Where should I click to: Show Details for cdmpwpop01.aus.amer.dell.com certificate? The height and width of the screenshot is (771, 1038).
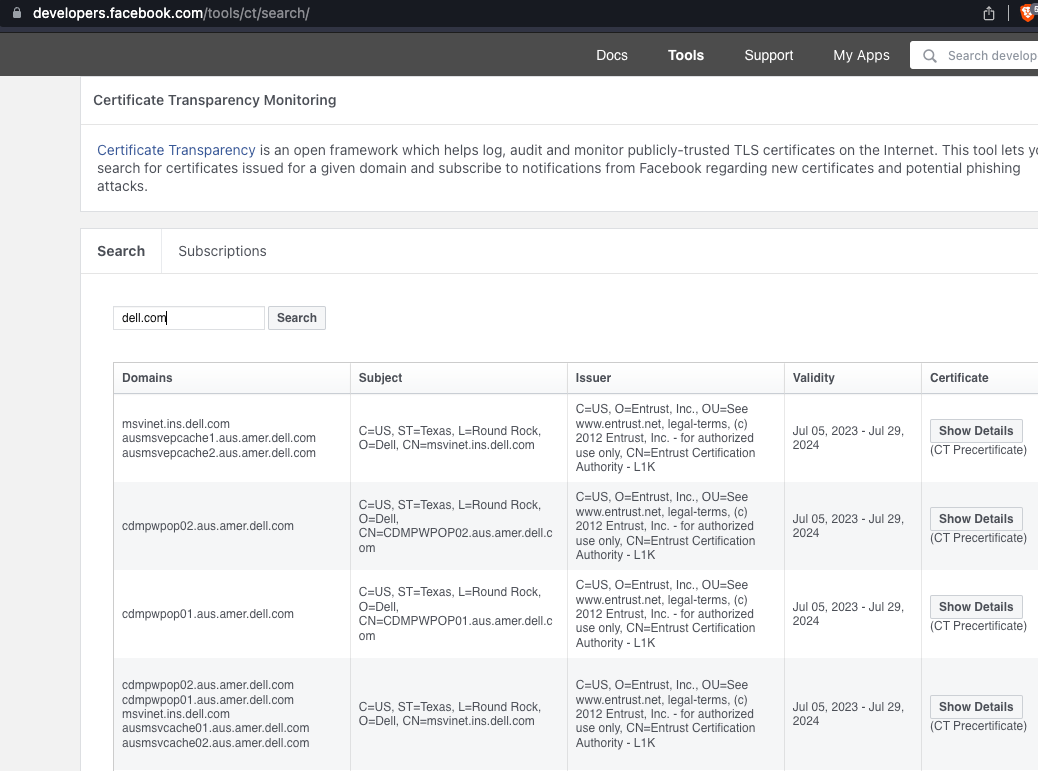point(976,606)
